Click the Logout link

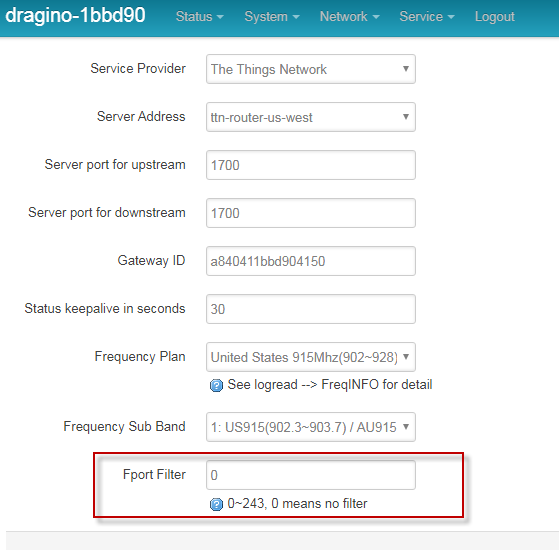pyautogui.click(x=494, y=16)
